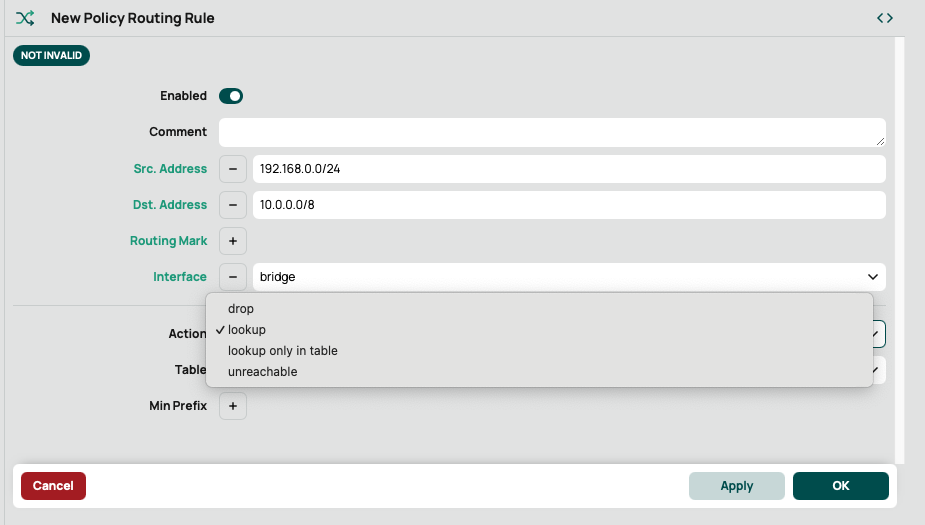Screen dimensions: 925x525
Task: Open the code view angle-brackets icon
Action: tap(884, 18)
